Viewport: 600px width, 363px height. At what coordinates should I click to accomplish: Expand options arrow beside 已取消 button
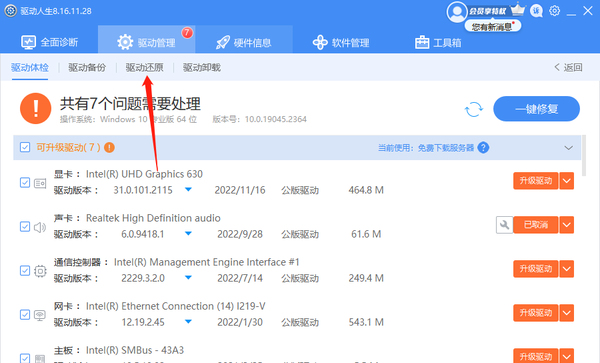(x=567, y=225)
